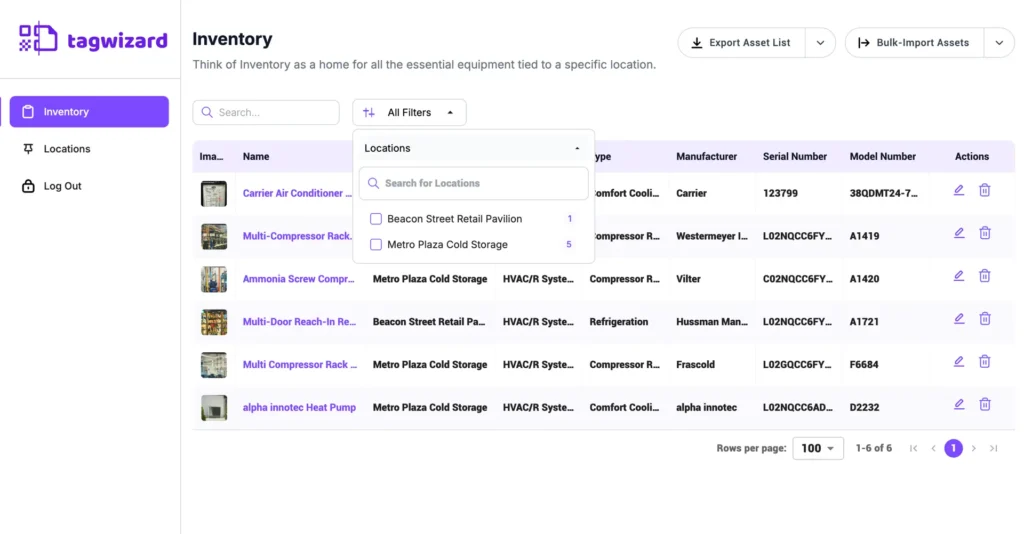This screenshot has height=534, width=1024.
Task: Click Export Asset List button
Action: click(x=742, y=42)
